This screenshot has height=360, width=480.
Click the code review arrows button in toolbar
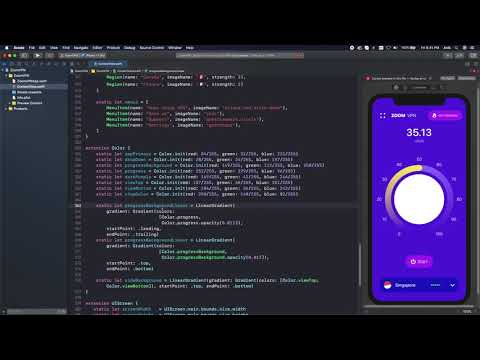click(459, 55)
